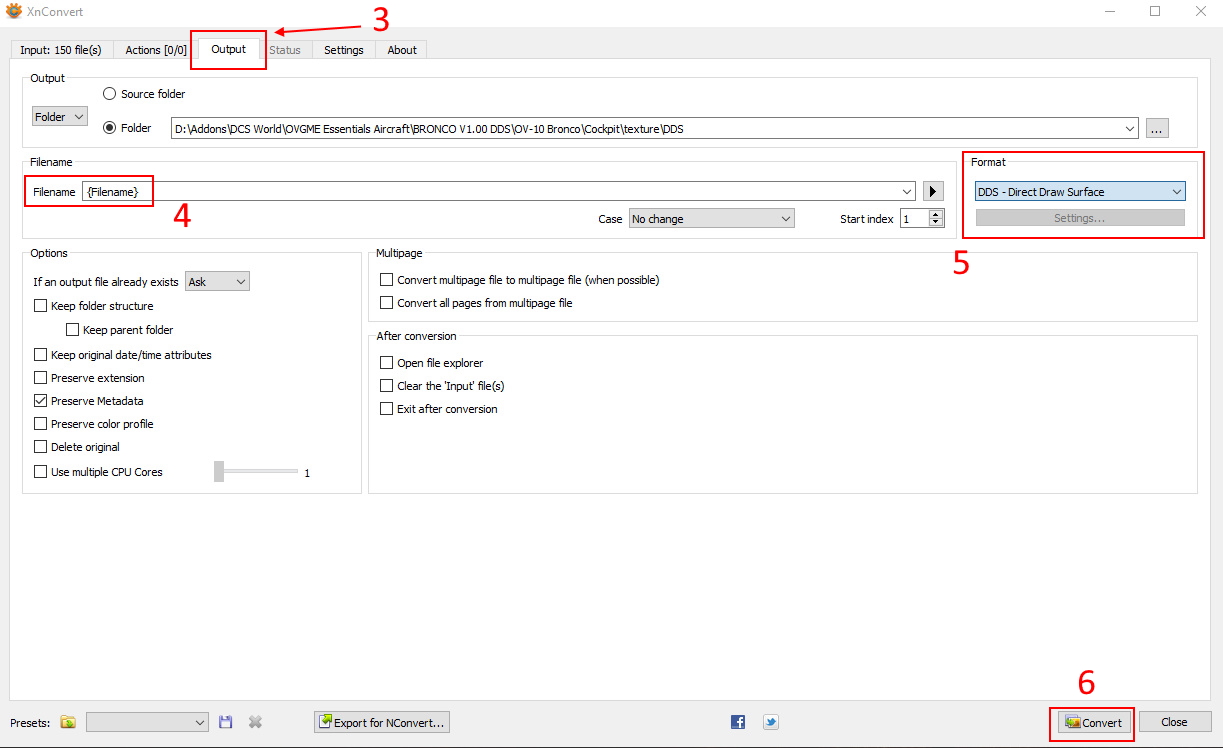Enable Open file explorer after conversion

(x=387, y=363)
